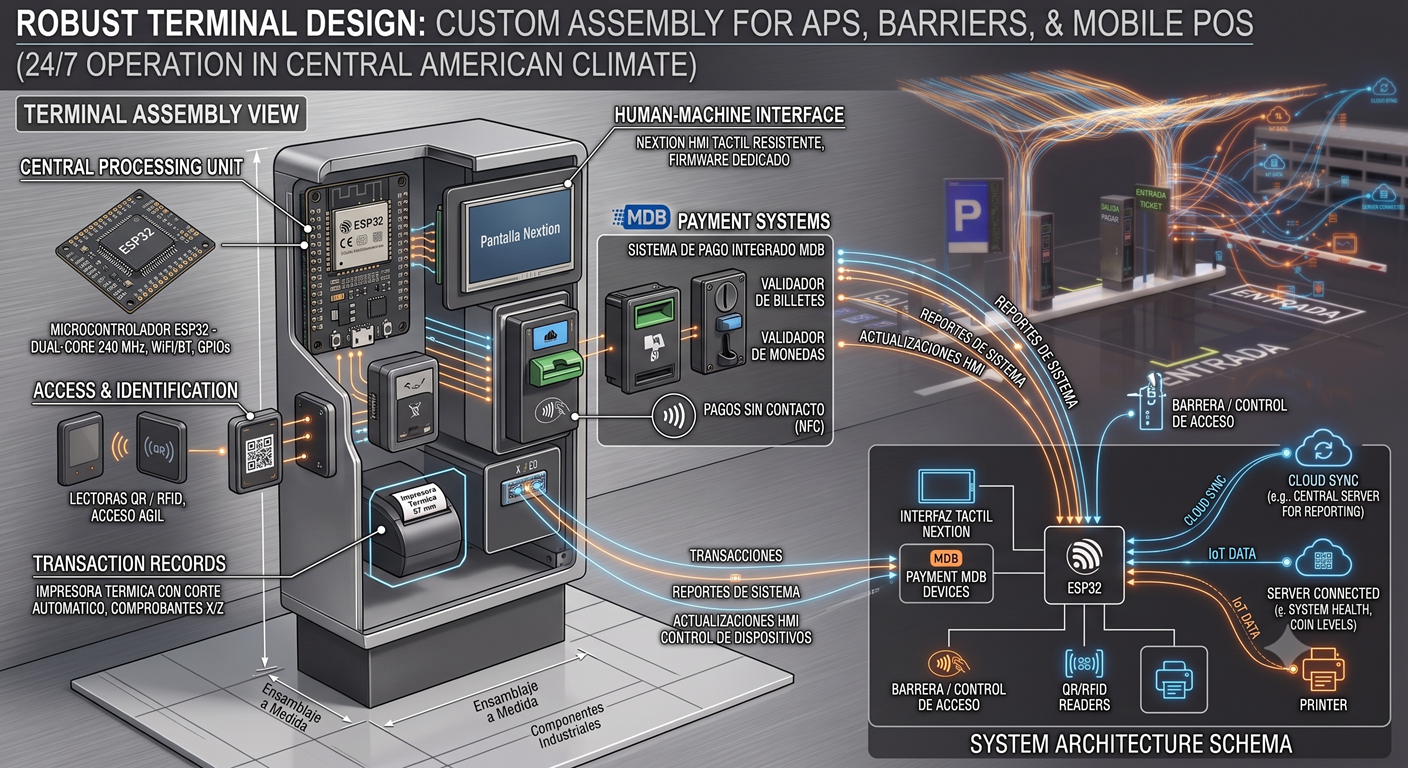Select the Payment MDB Devices box
Image resolution: width=1408 pixels, height=768 pixels.
tap(946, 574)
